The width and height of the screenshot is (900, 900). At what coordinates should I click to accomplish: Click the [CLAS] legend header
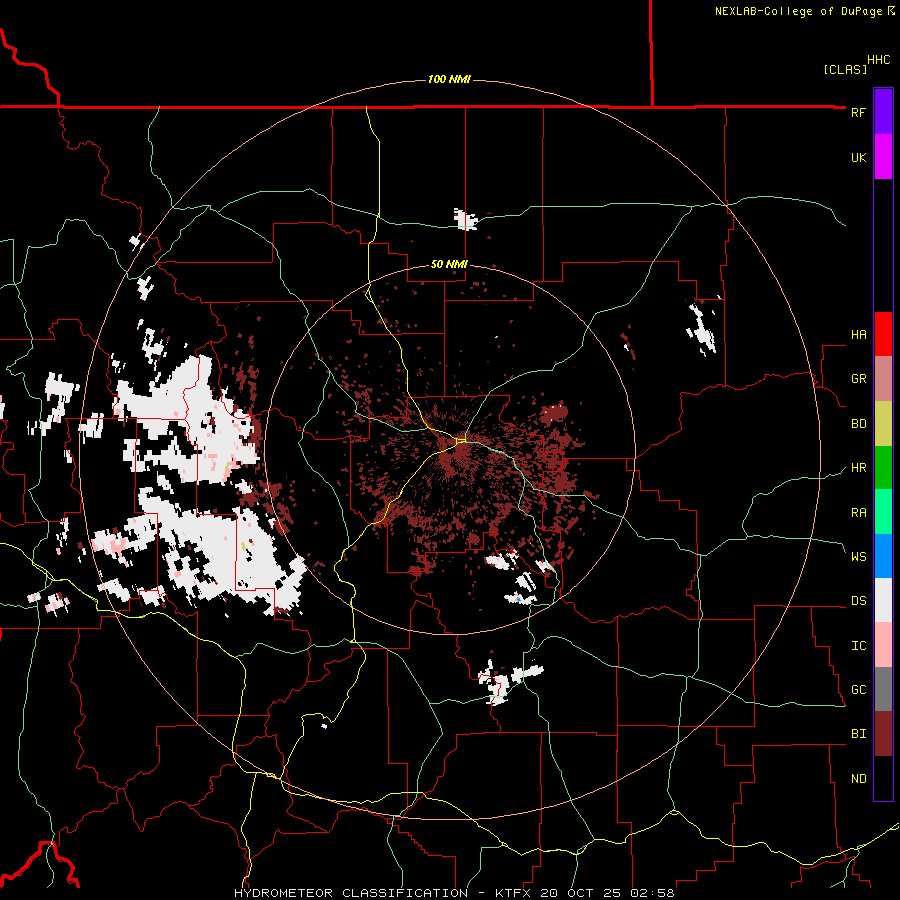845,69
